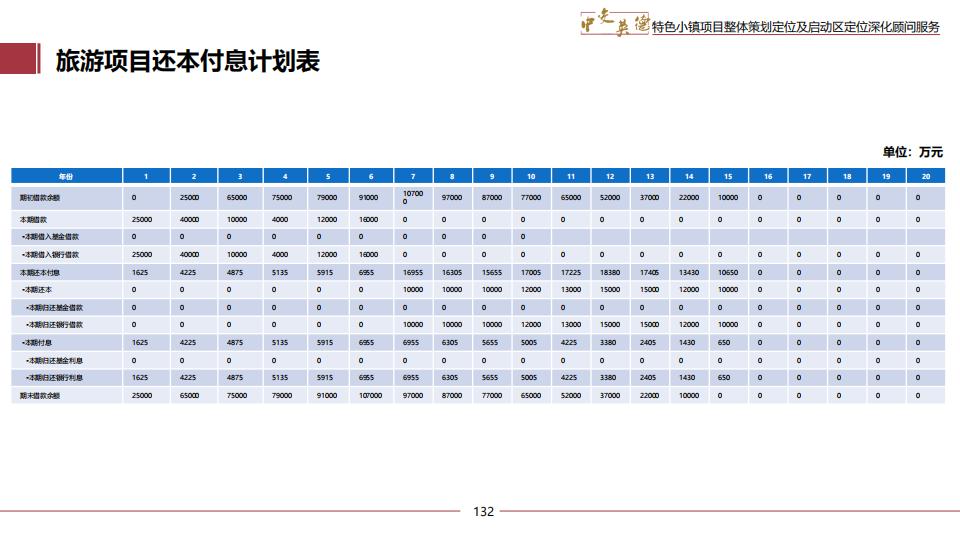Image resolution: width=960 pixels, height=540 pixels.
Task: Select the year 12 column header
Action: [610, 176]
